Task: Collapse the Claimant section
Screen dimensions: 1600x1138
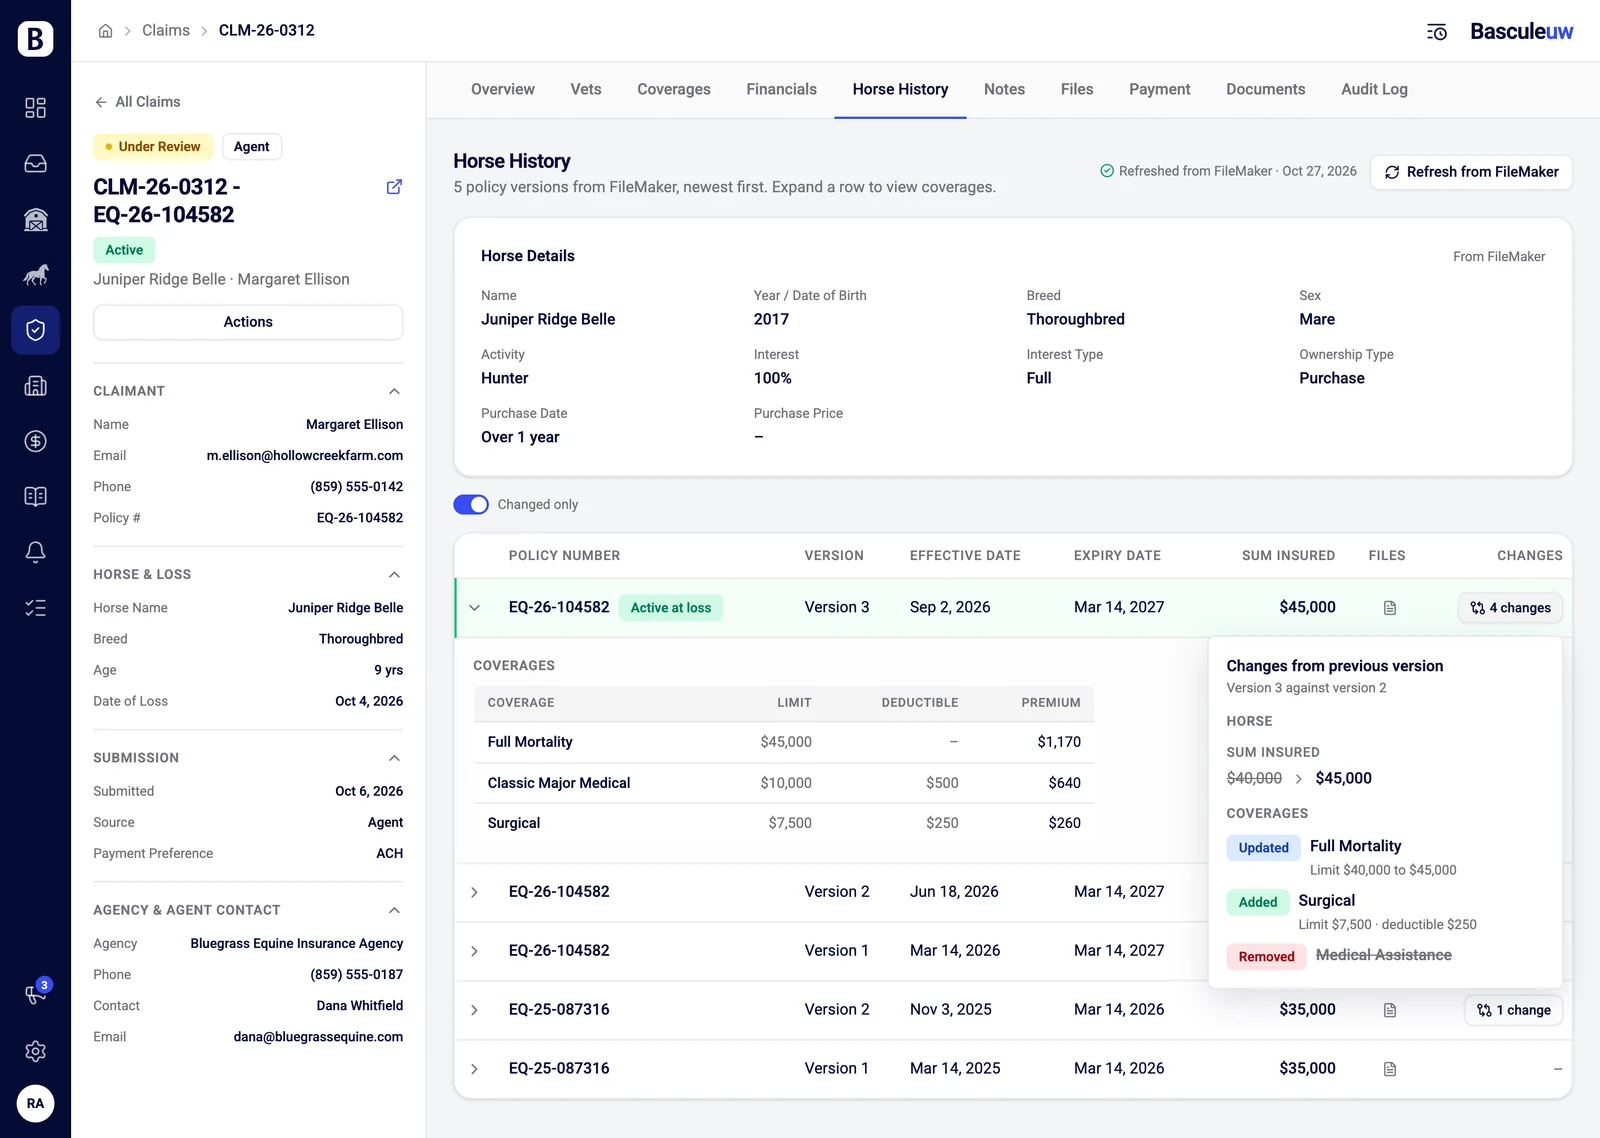Action: pyautogui.click(x=394, y=391)
